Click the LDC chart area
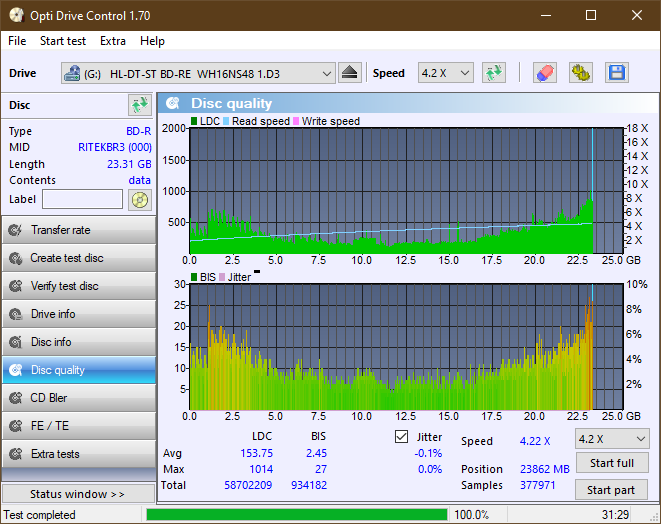Screen dimensions: 661x524 coord(406,191)
